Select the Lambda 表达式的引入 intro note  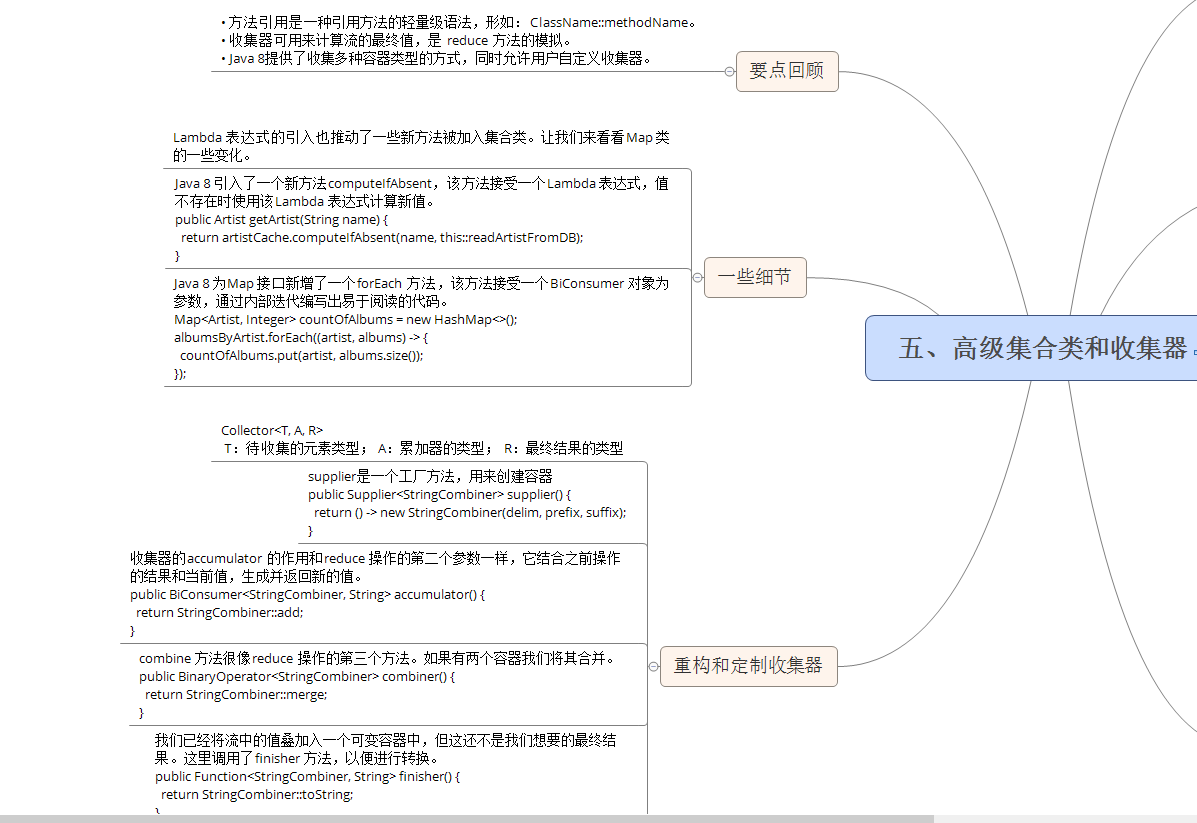pyautogui.click(x=421, y=146)
